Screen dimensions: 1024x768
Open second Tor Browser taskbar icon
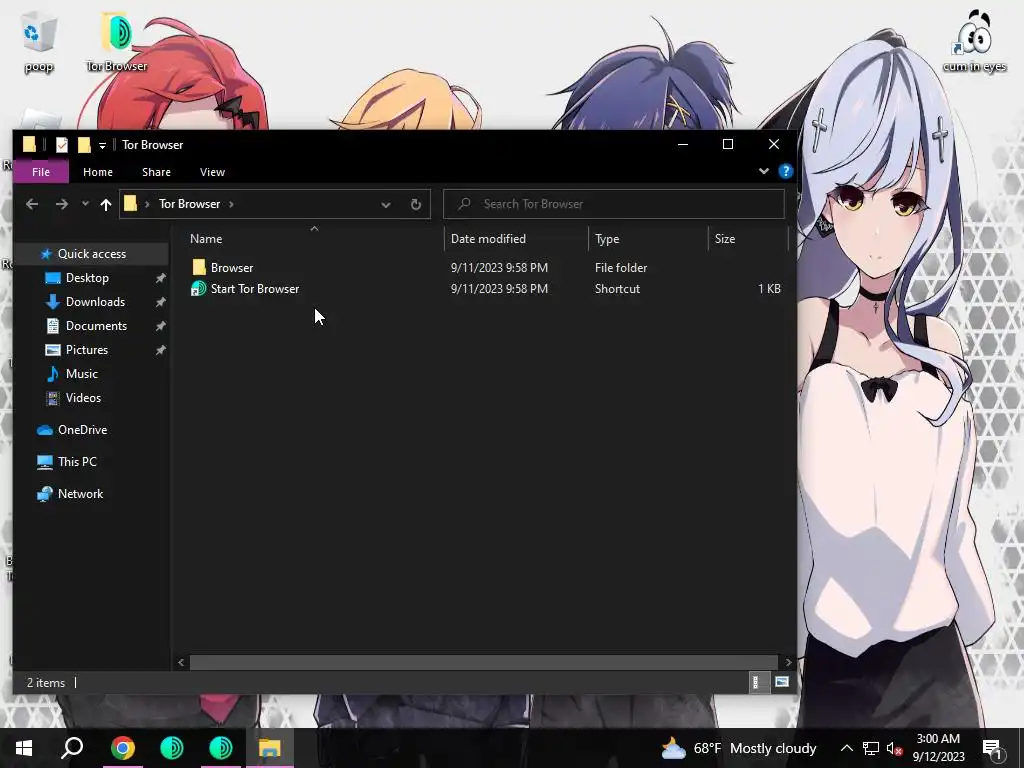pyautogui.click(x=221, y=748)
